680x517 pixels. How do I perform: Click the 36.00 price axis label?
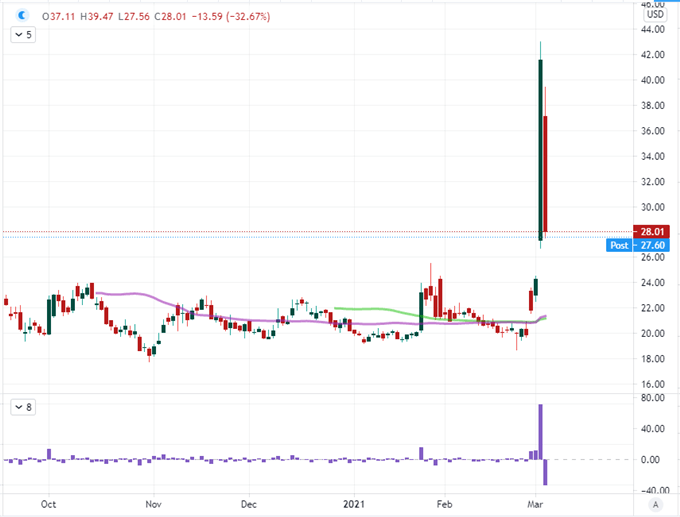click(653, 131)
